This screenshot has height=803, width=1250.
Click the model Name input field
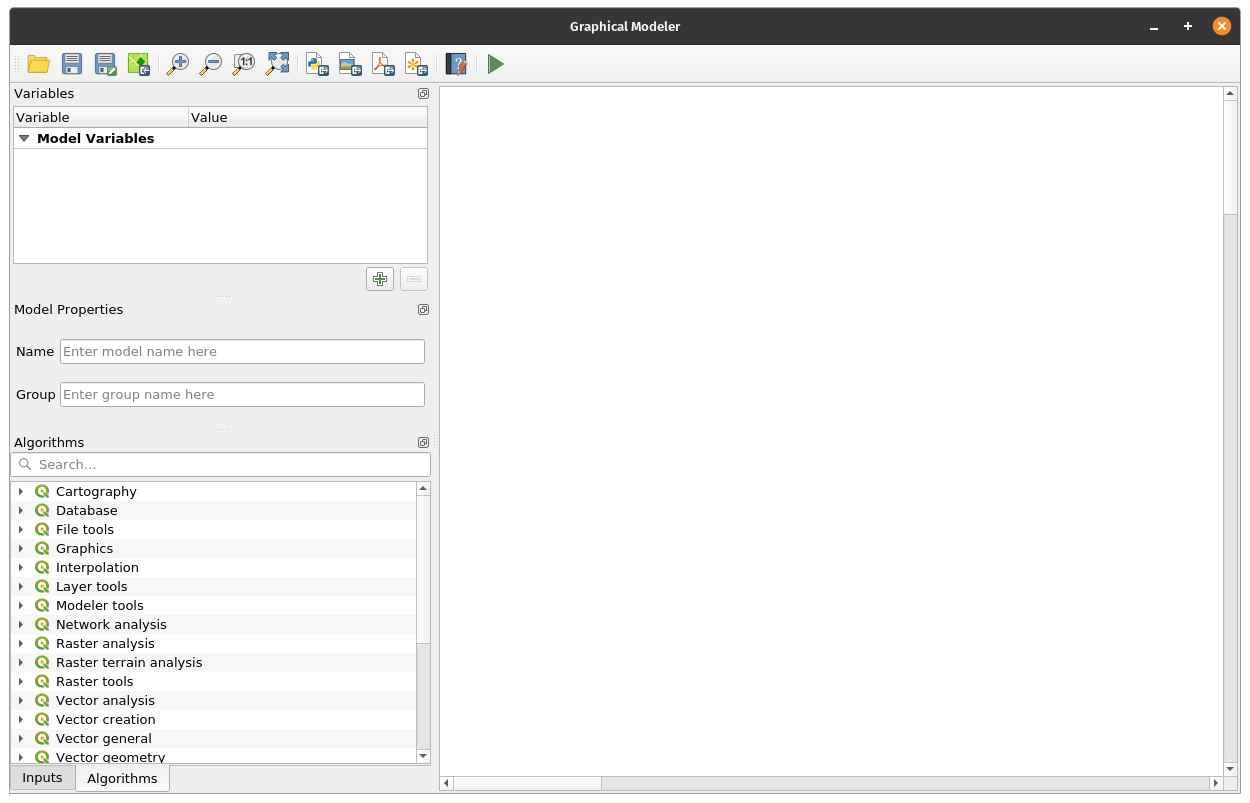242,352
